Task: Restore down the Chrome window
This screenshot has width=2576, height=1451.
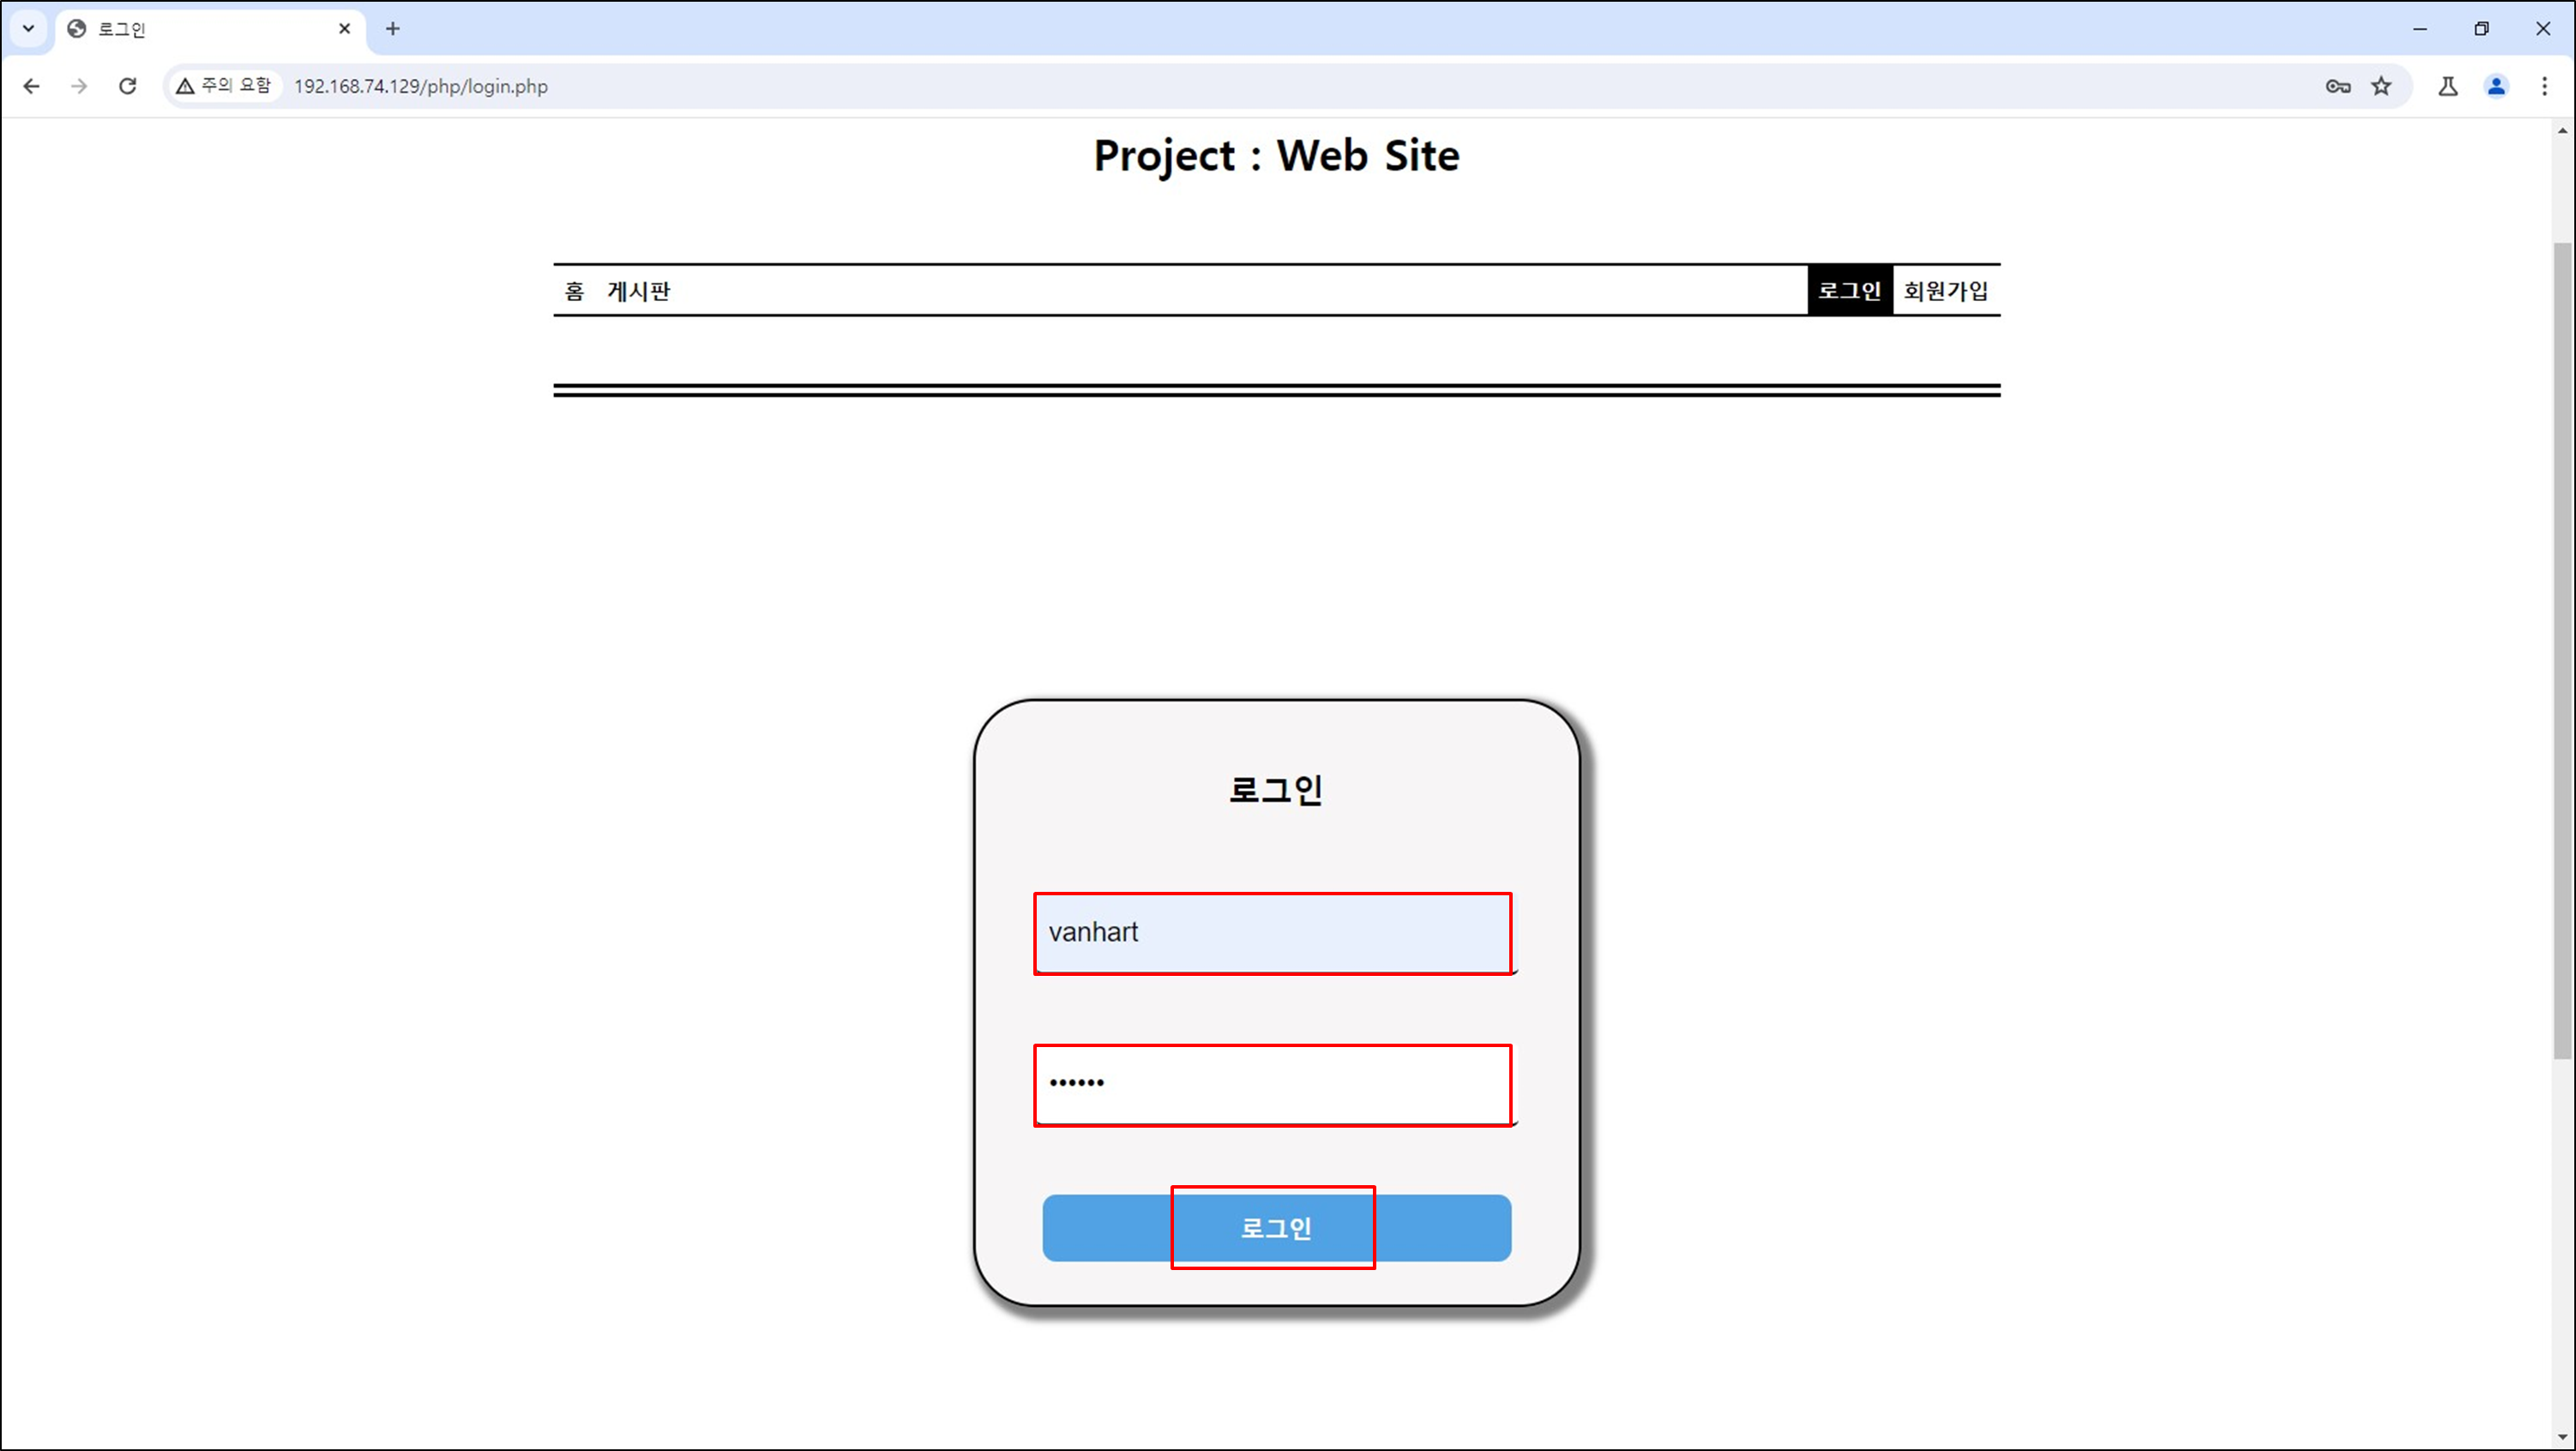Action: [x=2481, y=29]
